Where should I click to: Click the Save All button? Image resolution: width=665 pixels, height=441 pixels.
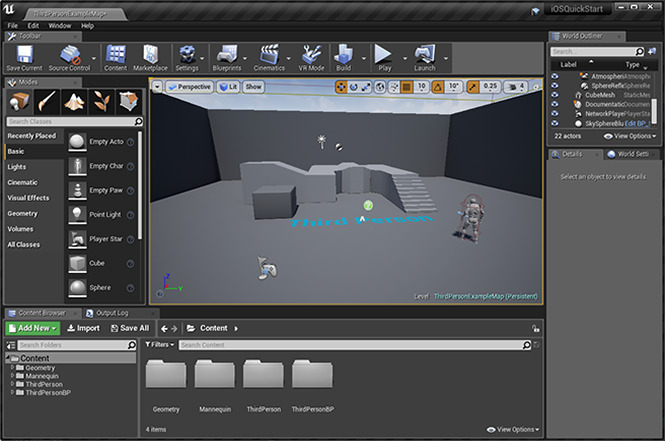(x=129, y=328)
